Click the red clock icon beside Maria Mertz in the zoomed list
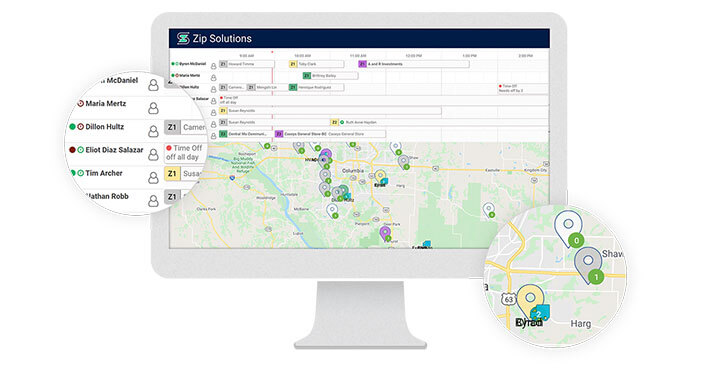This screenshot has width=720, height=378. (x=80, y=104)
